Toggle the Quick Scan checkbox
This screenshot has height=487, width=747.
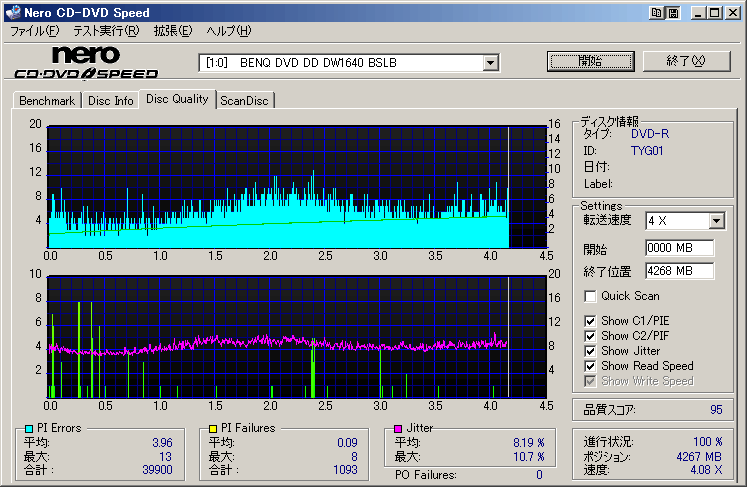pyautogui.click(x=590, y=296)
